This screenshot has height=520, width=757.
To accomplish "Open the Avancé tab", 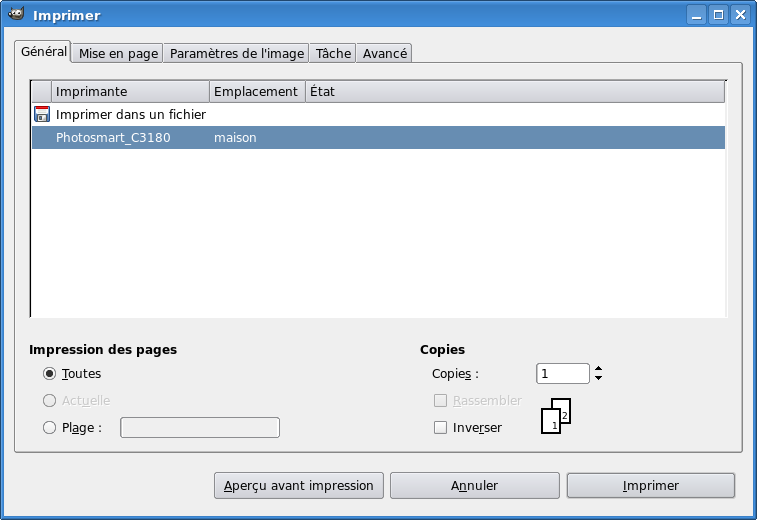I will [x=384, y=53].
